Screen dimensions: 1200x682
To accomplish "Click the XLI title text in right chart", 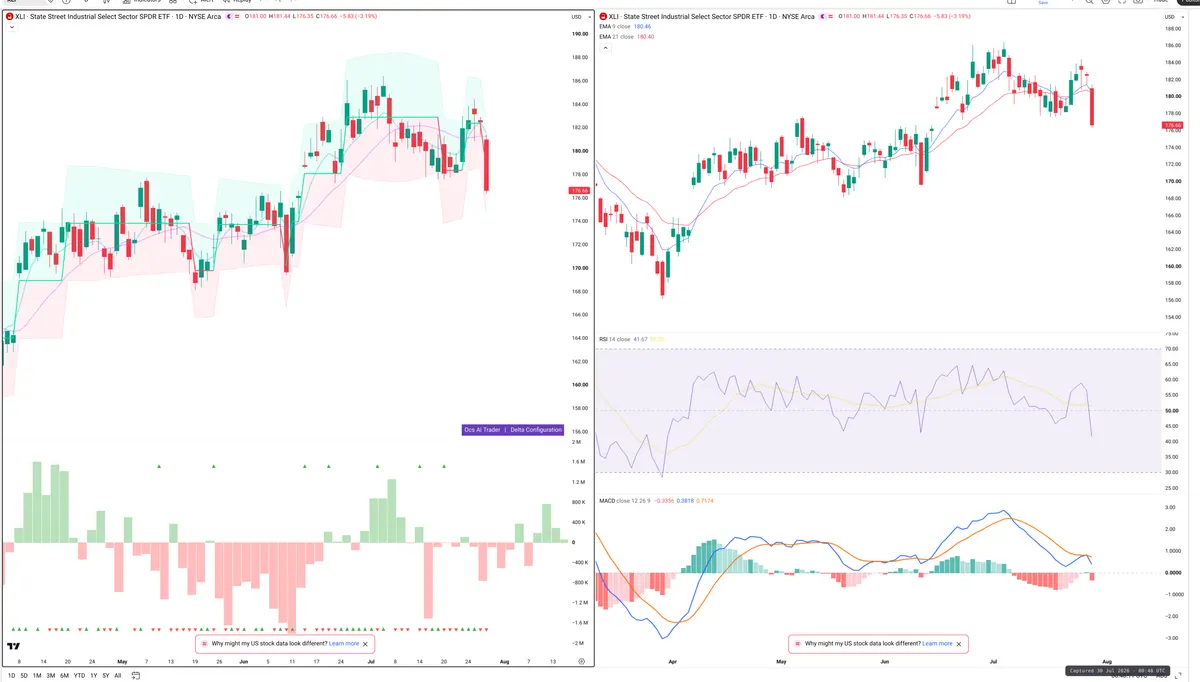I will [711, 17].
